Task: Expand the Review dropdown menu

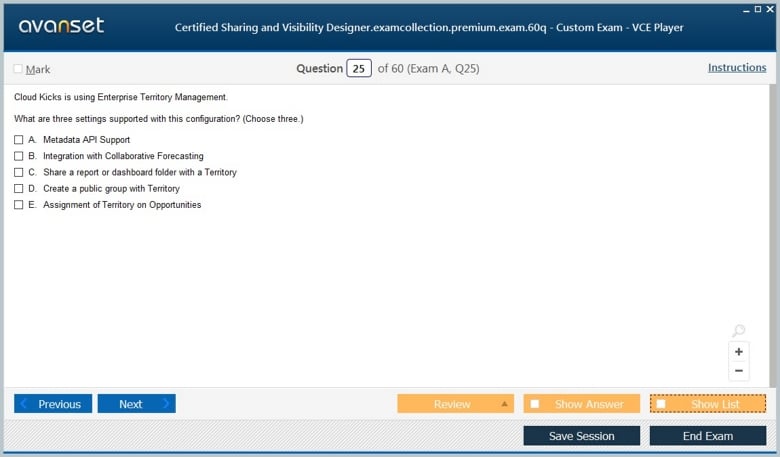Action: [x=504, y=404]
